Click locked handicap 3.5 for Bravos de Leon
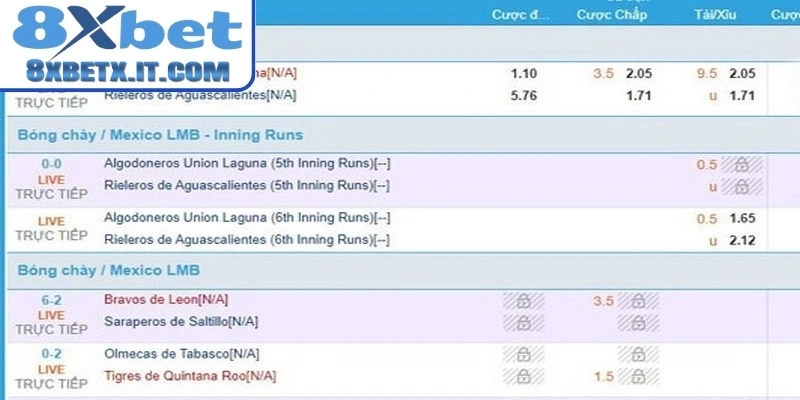This screenshot has height=400, width=800. tap(638, 301)
